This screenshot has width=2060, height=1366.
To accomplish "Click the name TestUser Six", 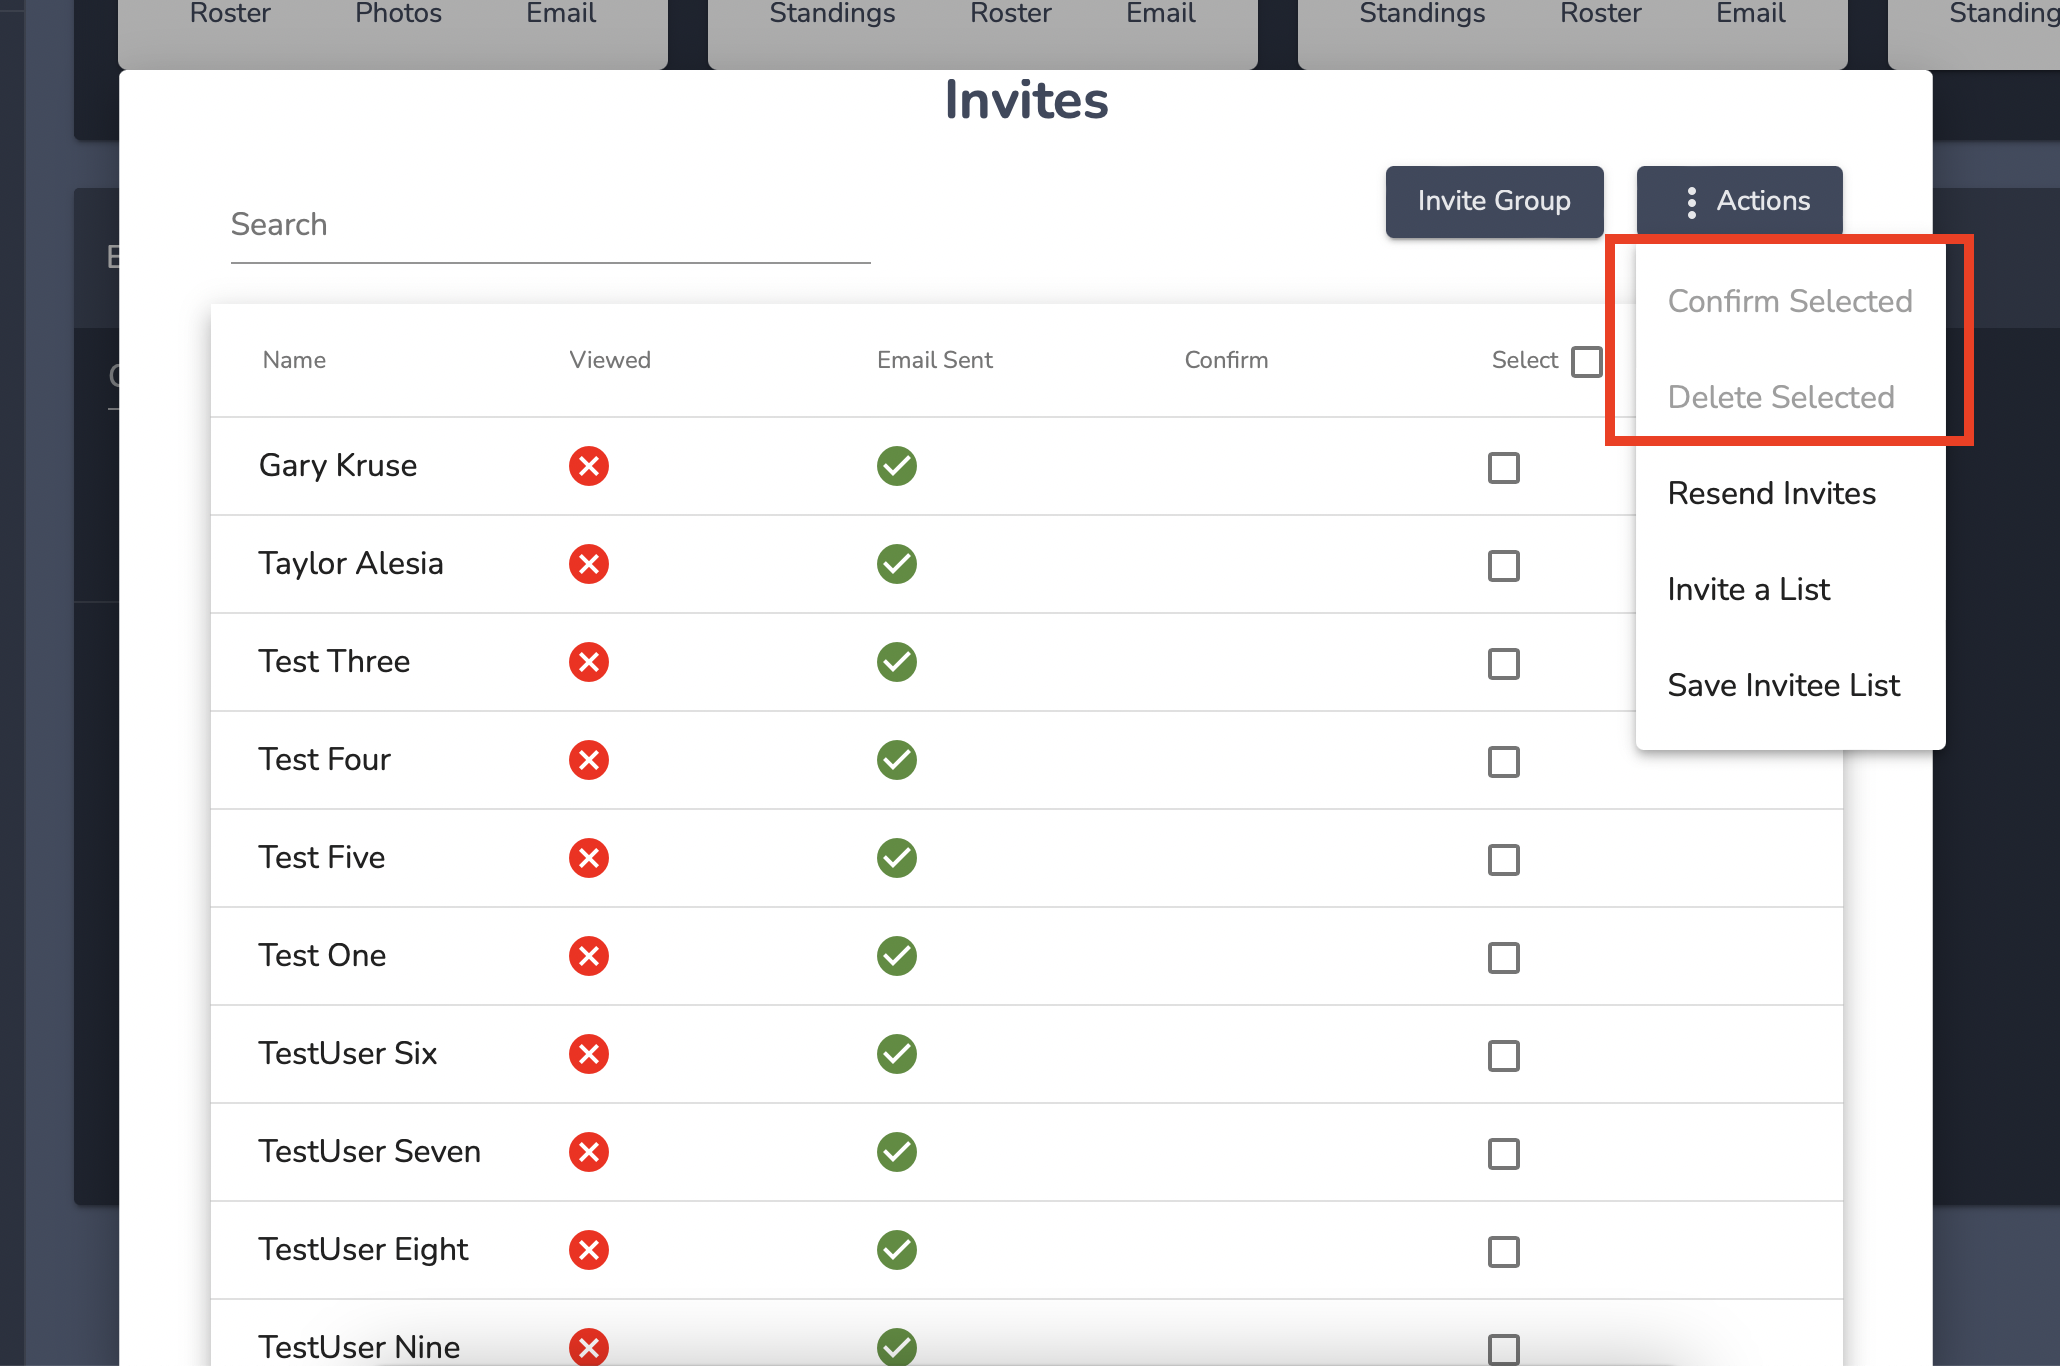I will coord(348,1054).
